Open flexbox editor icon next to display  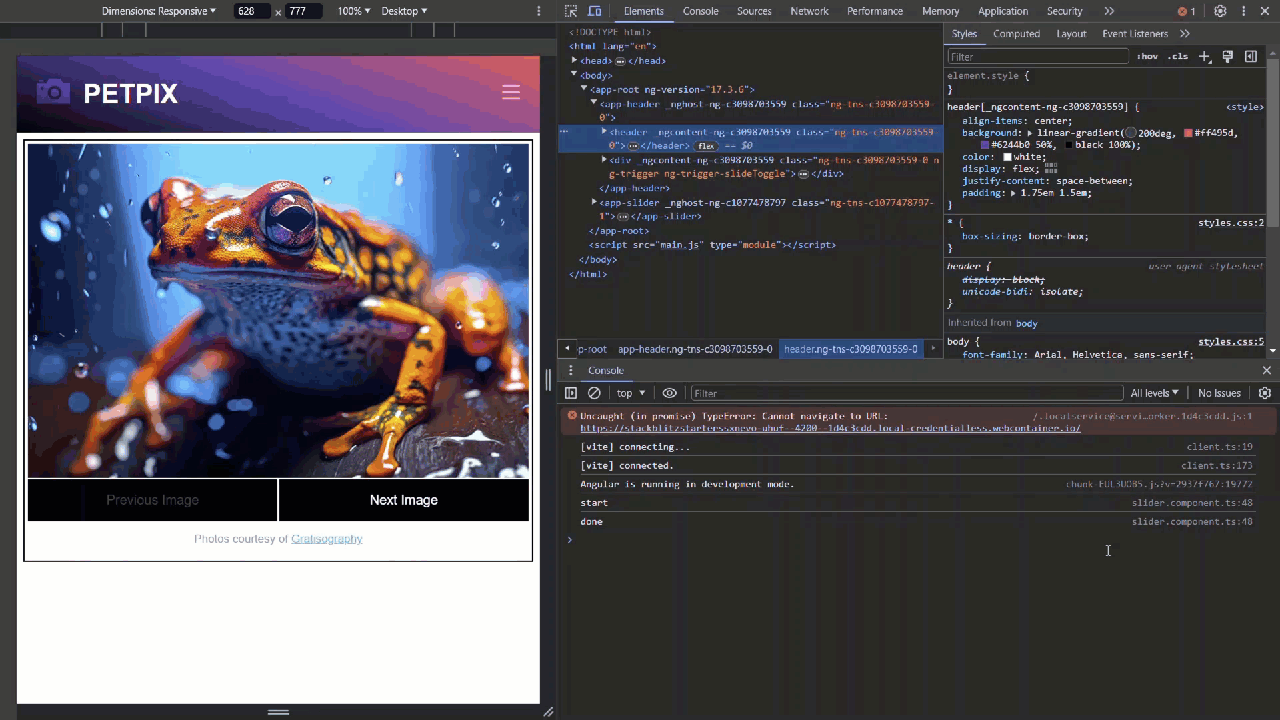point(1051,168)
